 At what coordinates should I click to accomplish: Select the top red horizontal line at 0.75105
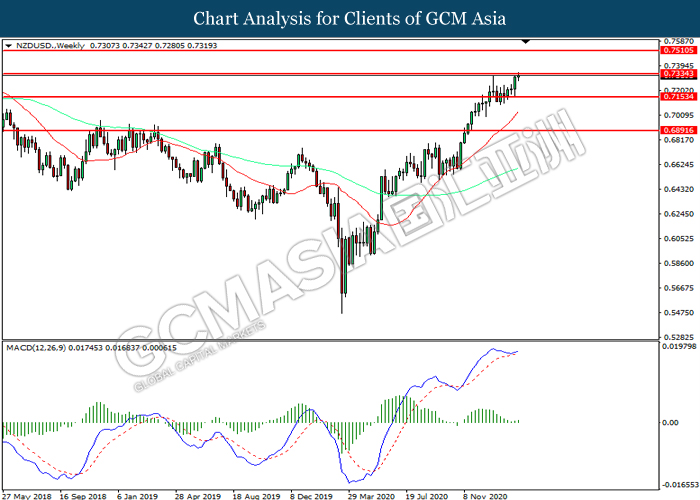(330, 50)
